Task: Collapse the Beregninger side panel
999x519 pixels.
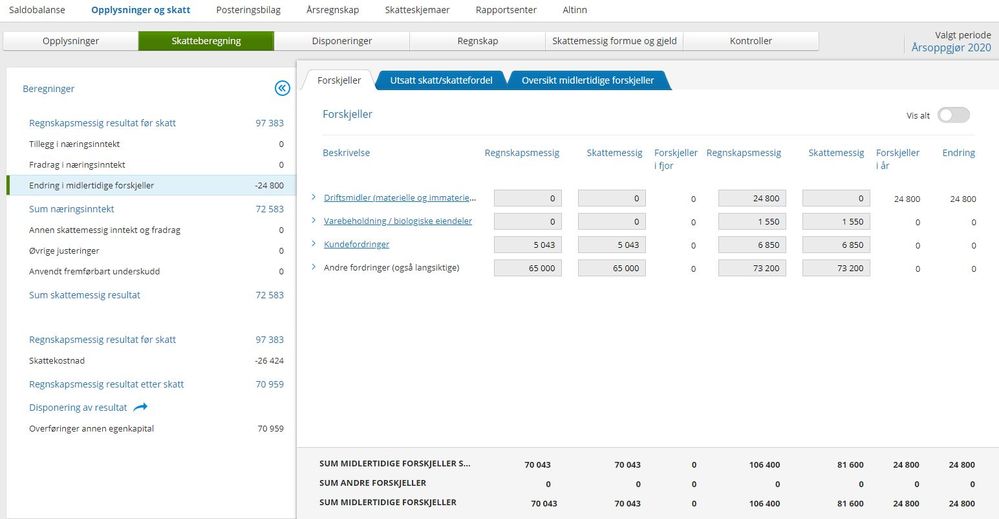Action: click(x=282, y=89)
